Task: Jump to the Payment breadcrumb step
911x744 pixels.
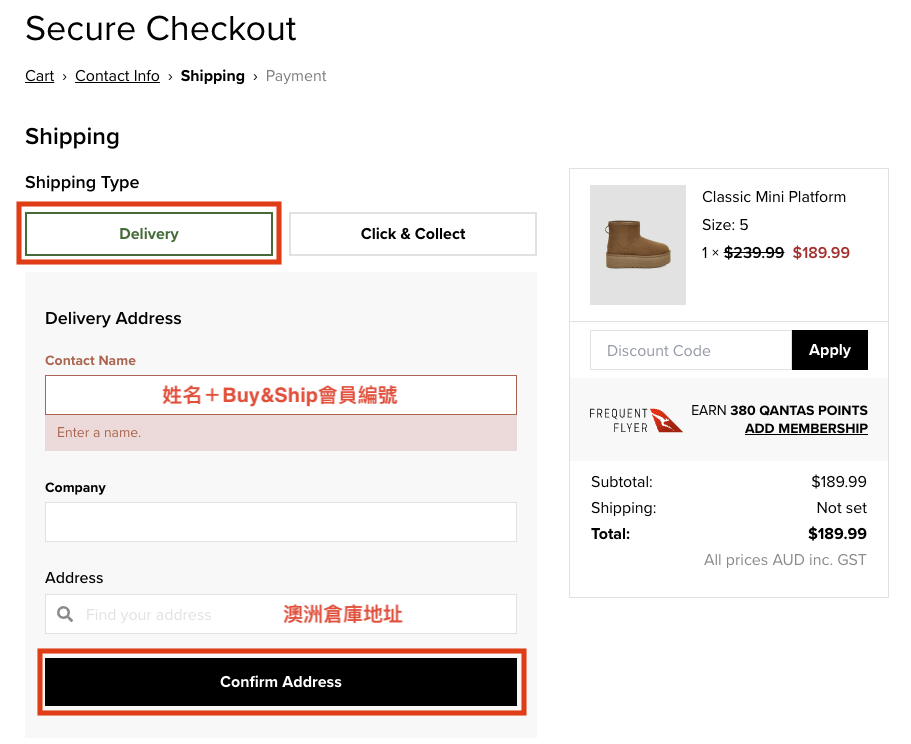Action: click(x=296, y=76)
